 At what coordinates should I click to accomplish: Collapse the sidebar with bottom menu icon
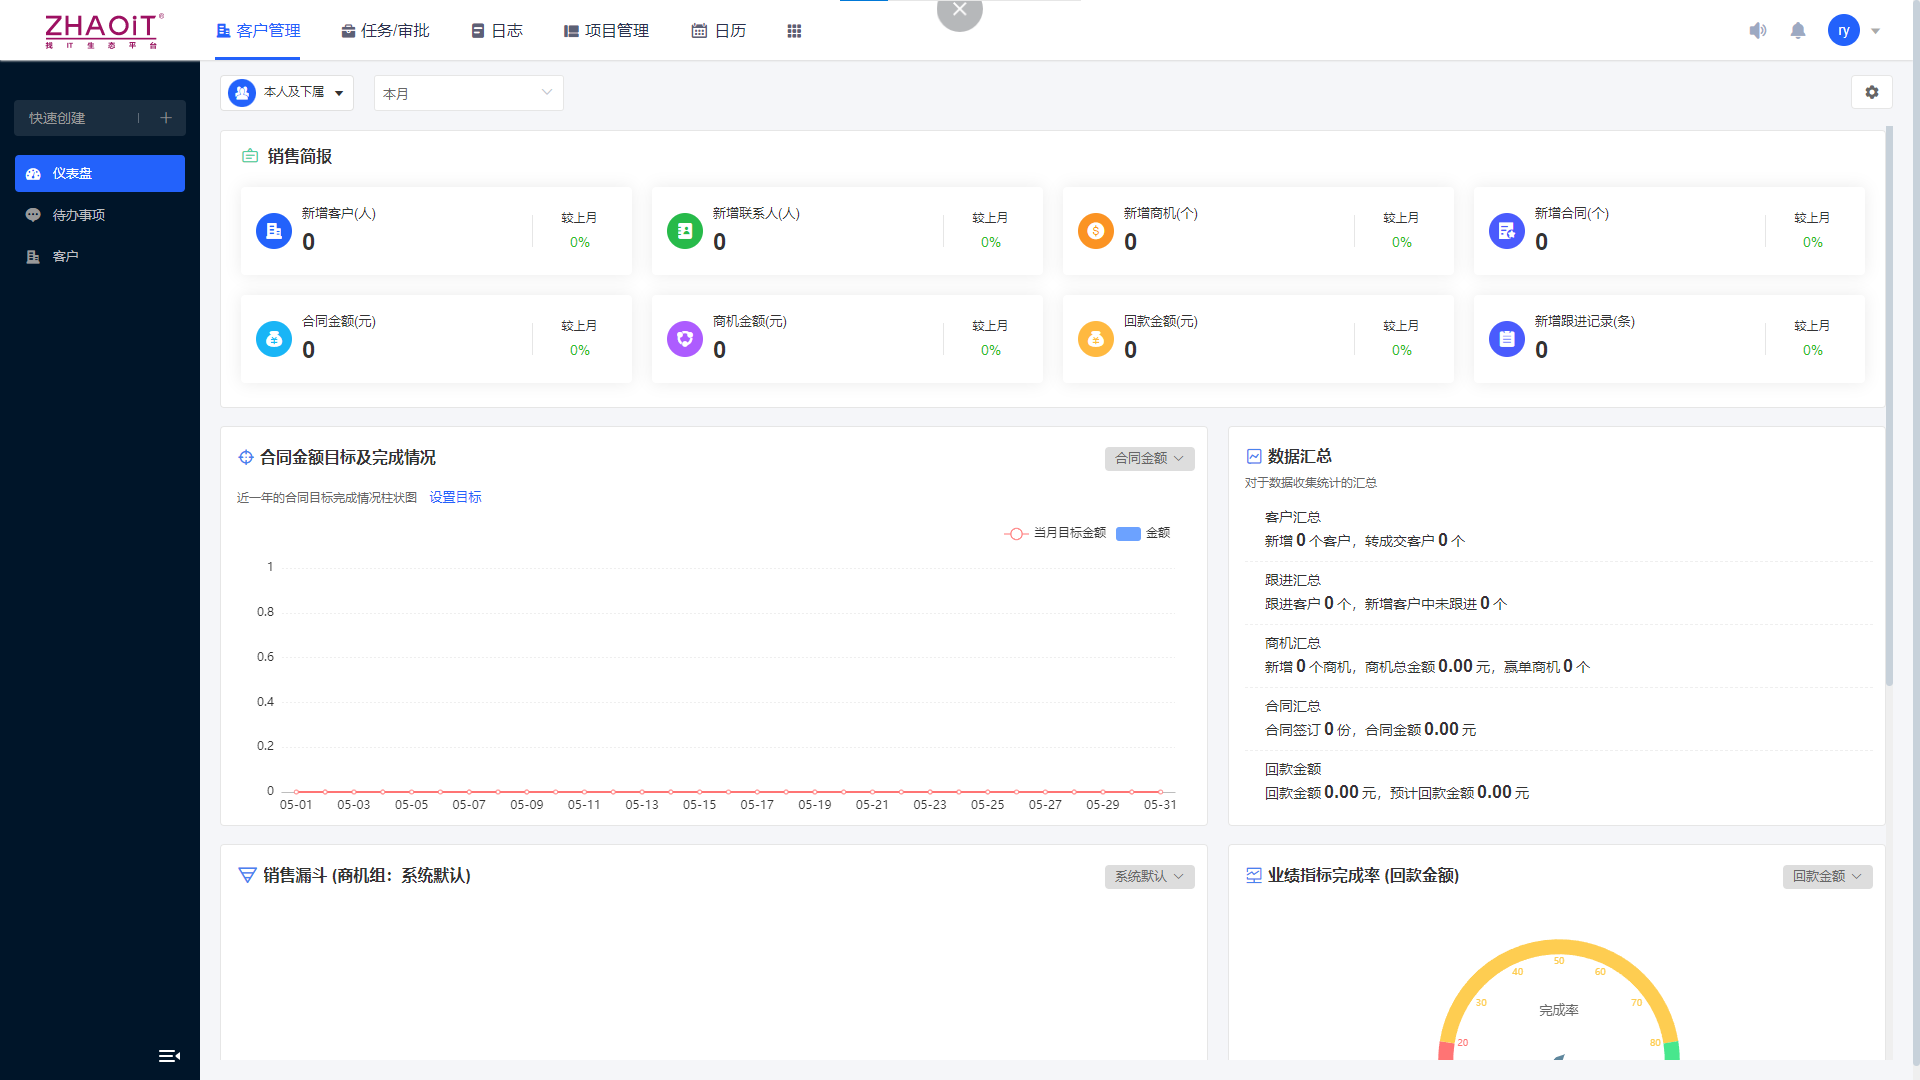click(169, 1056)
